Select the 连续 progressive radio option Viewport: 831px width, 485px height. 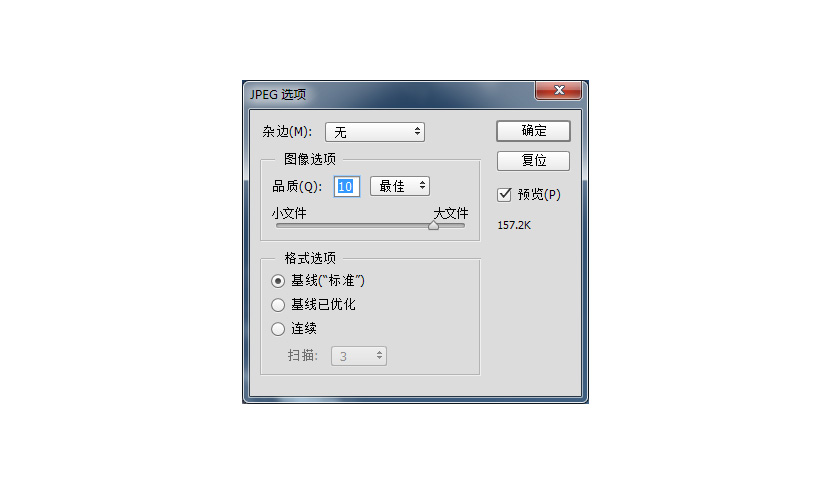point(278,329)
